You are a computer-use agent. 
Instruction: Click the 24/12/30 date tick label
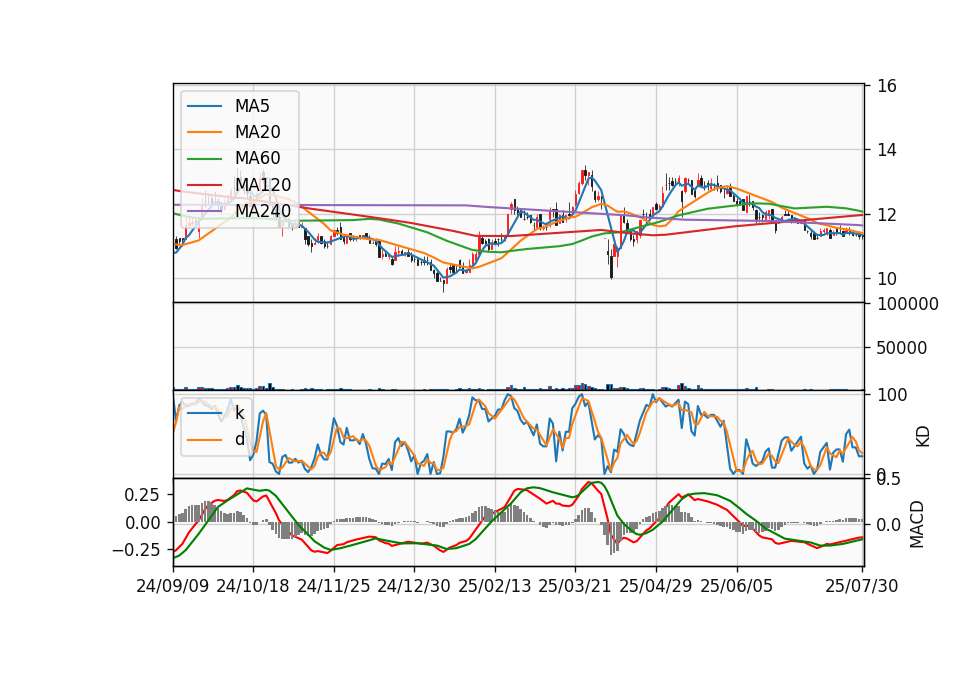click(x=414, y=586)
